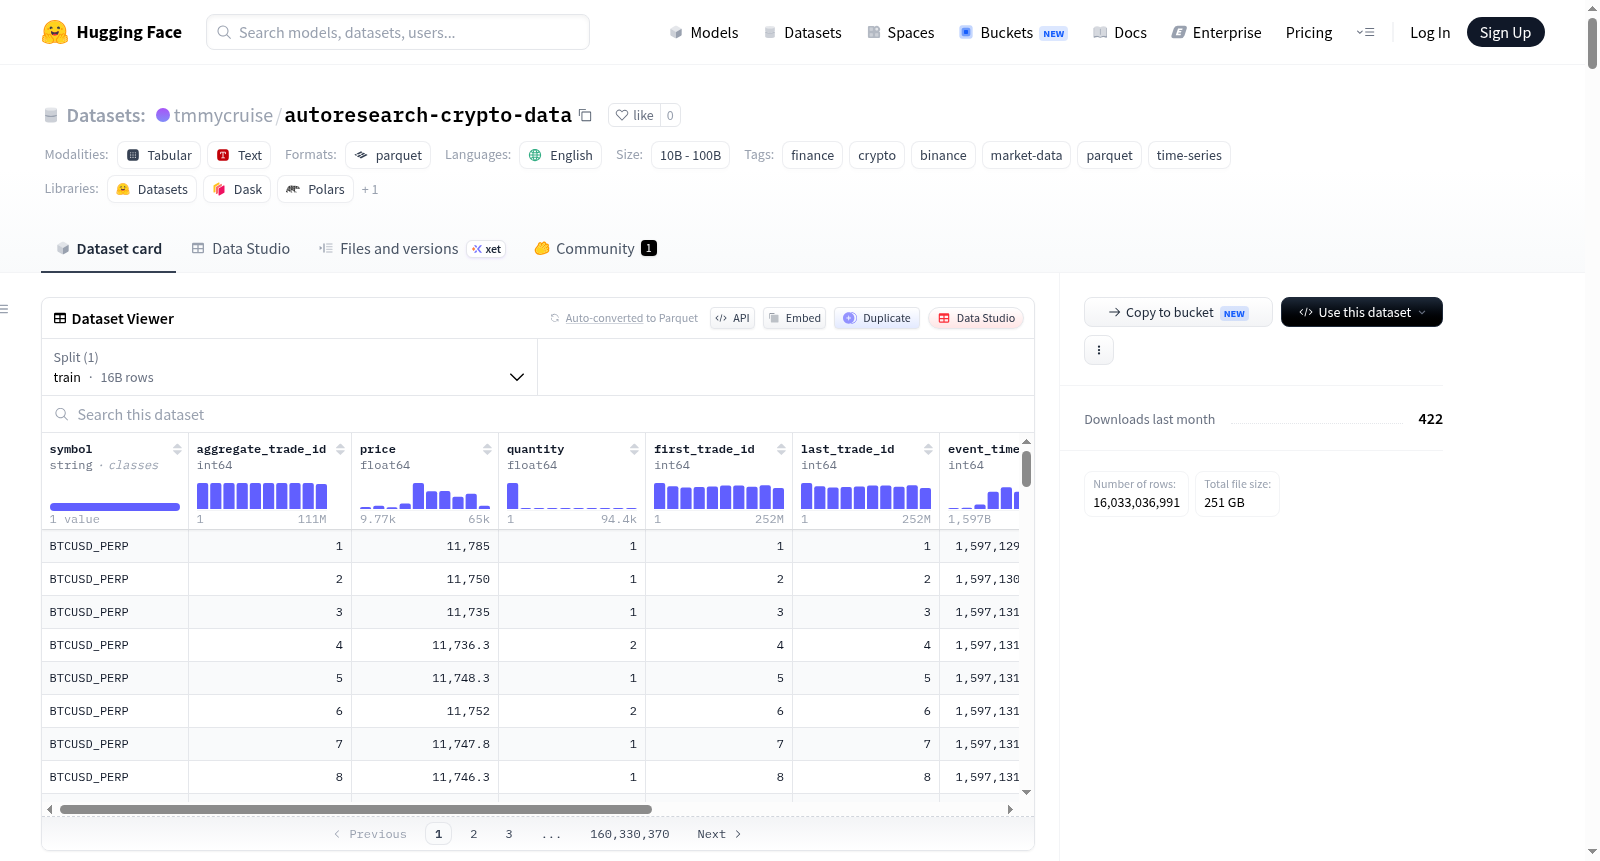Click the Duplicate button
The height and width of the screenshot is (861, 1600).
[x=876, y=318]
